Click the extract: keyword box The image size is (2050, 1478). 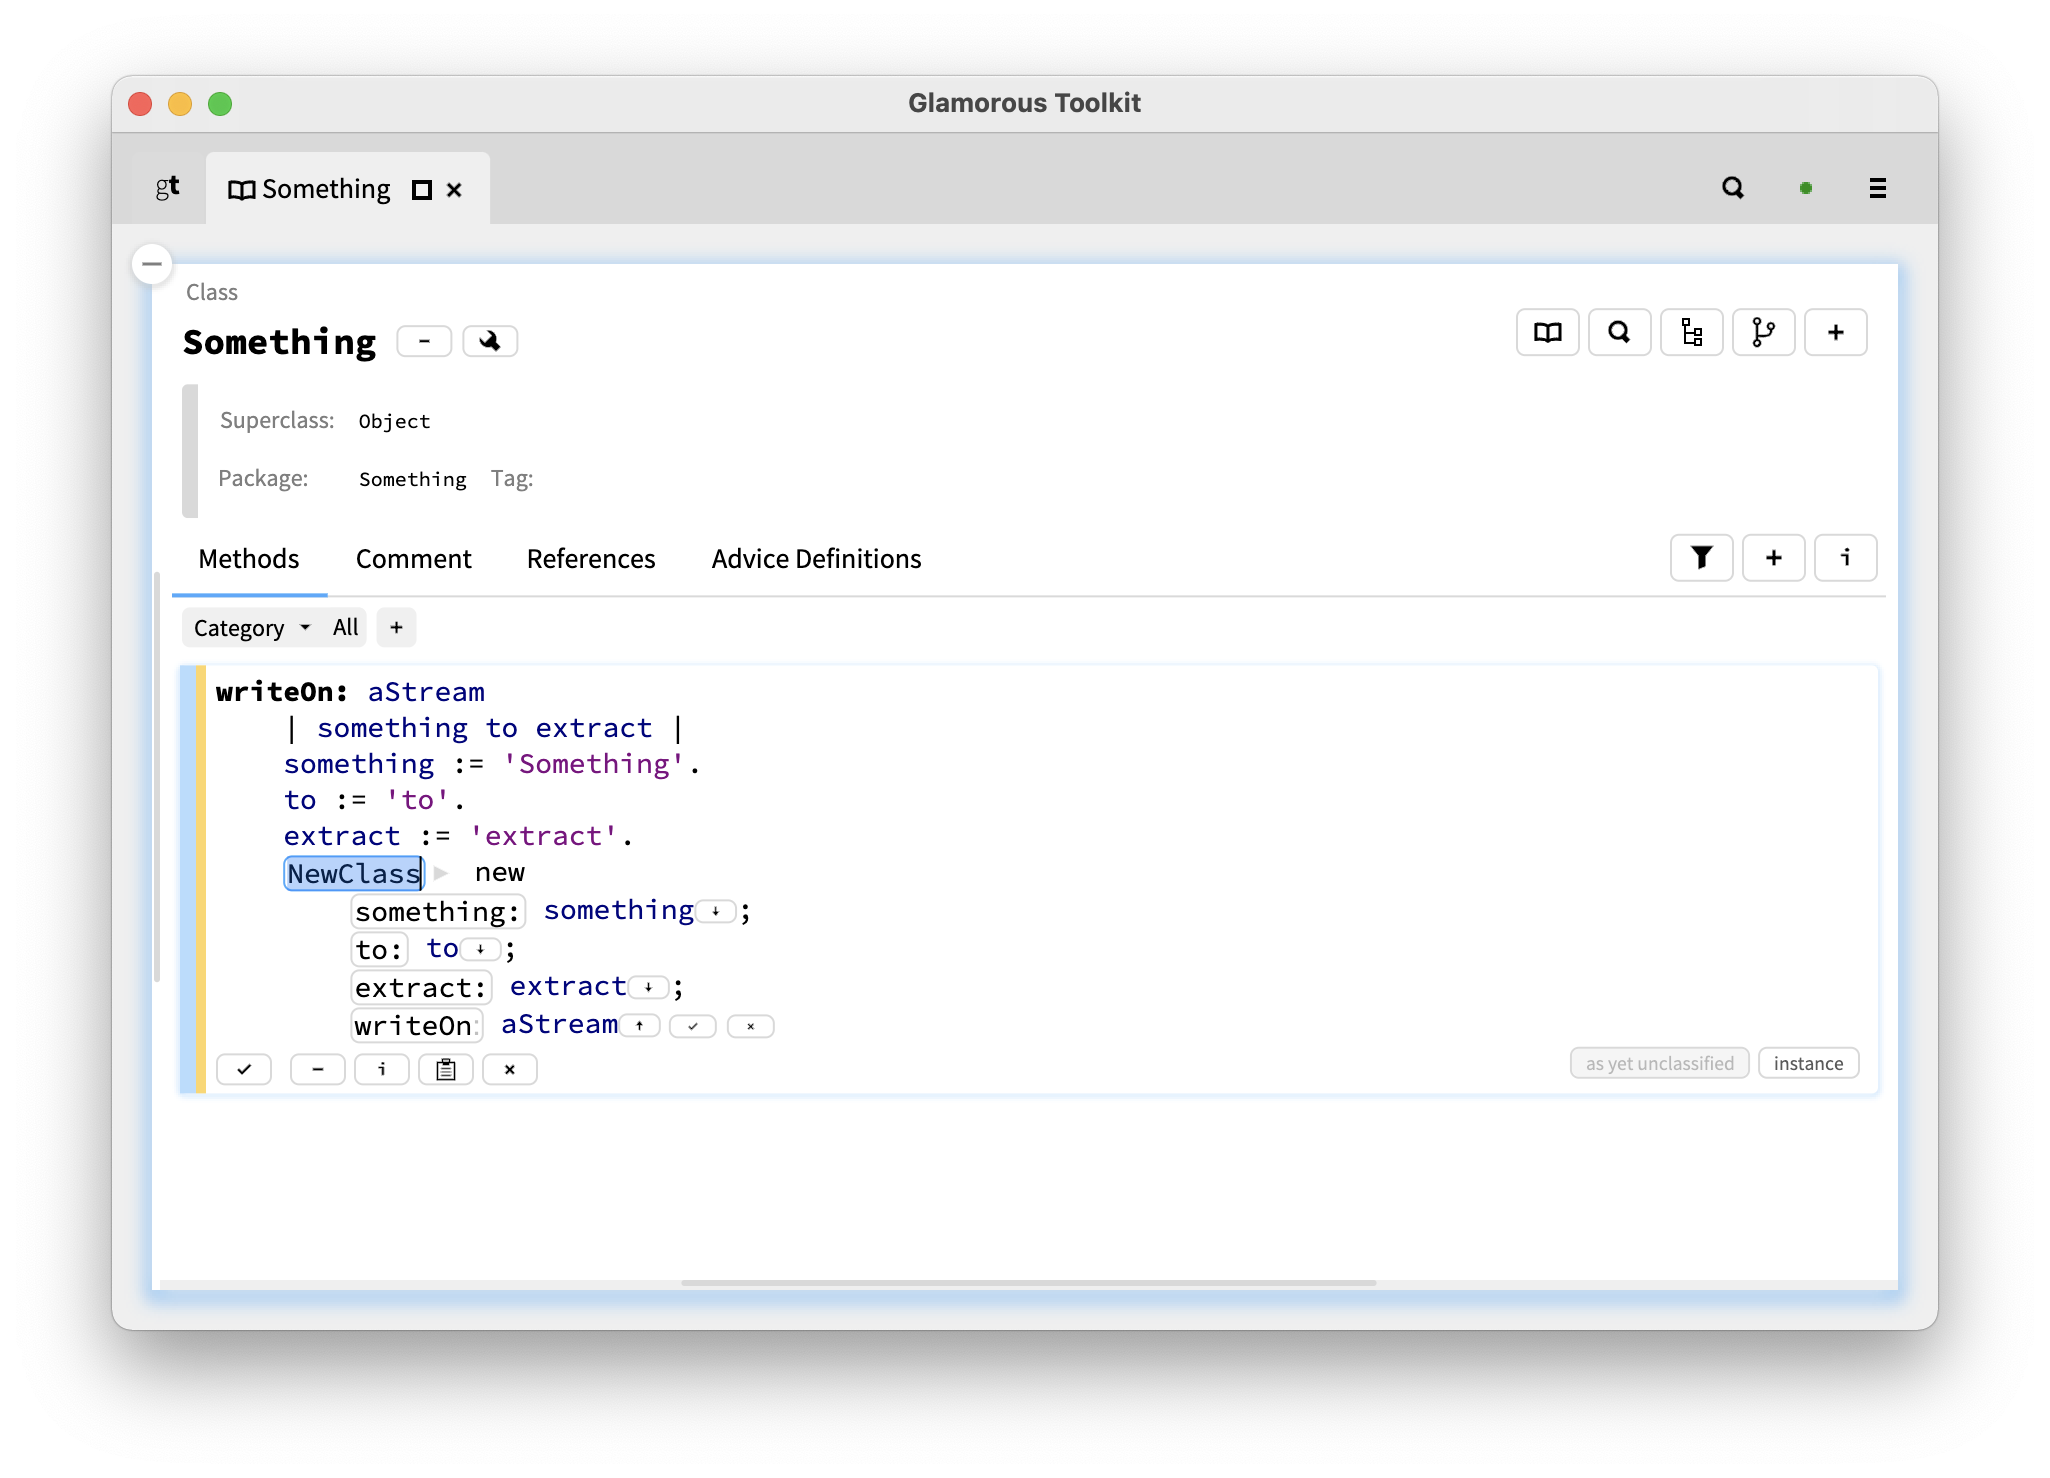tap(421, 987)
